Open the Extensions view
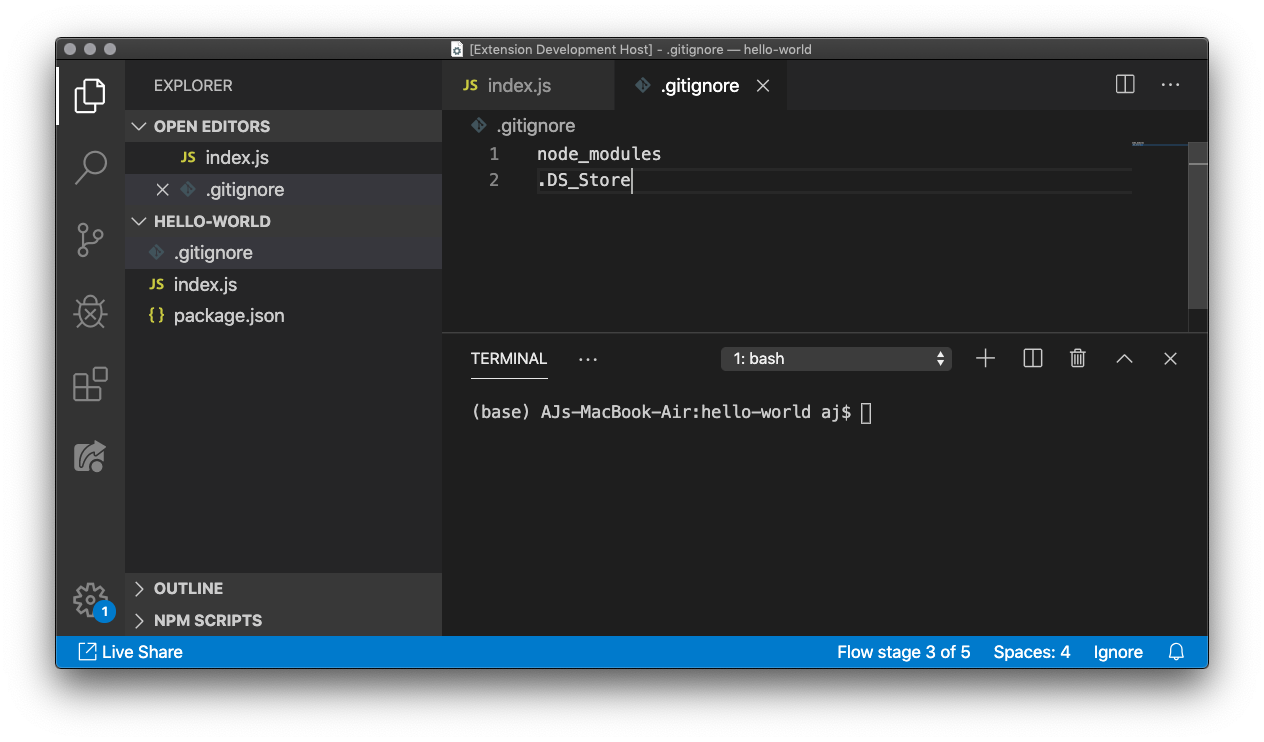This screenshot has width=1264, height=742. coord(90,384)
